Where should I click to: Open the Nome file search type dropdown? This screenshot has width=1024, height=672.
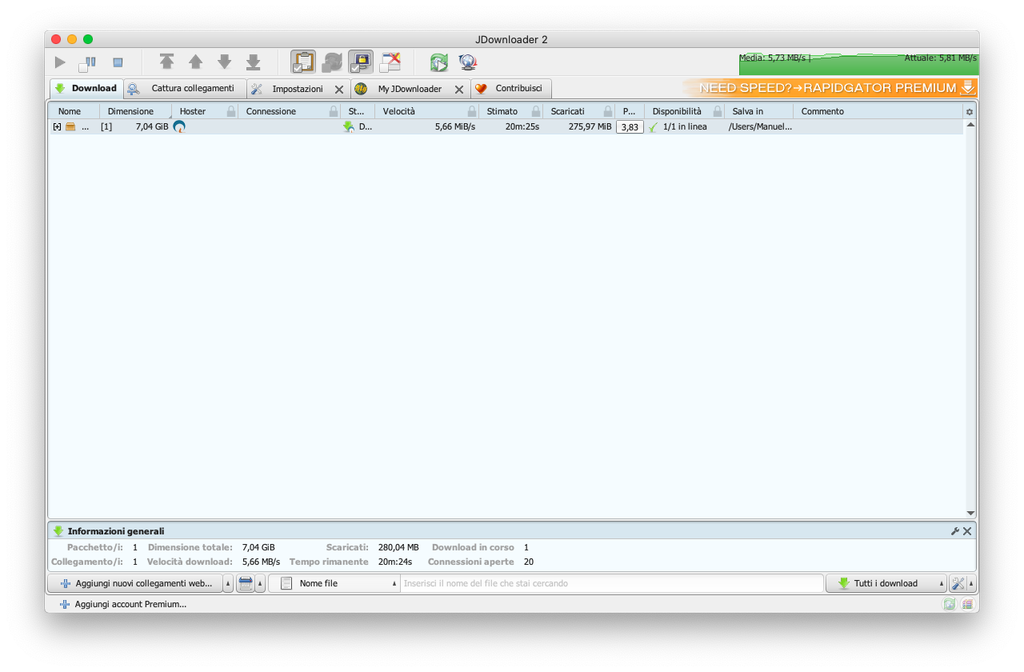click(334, 583)
